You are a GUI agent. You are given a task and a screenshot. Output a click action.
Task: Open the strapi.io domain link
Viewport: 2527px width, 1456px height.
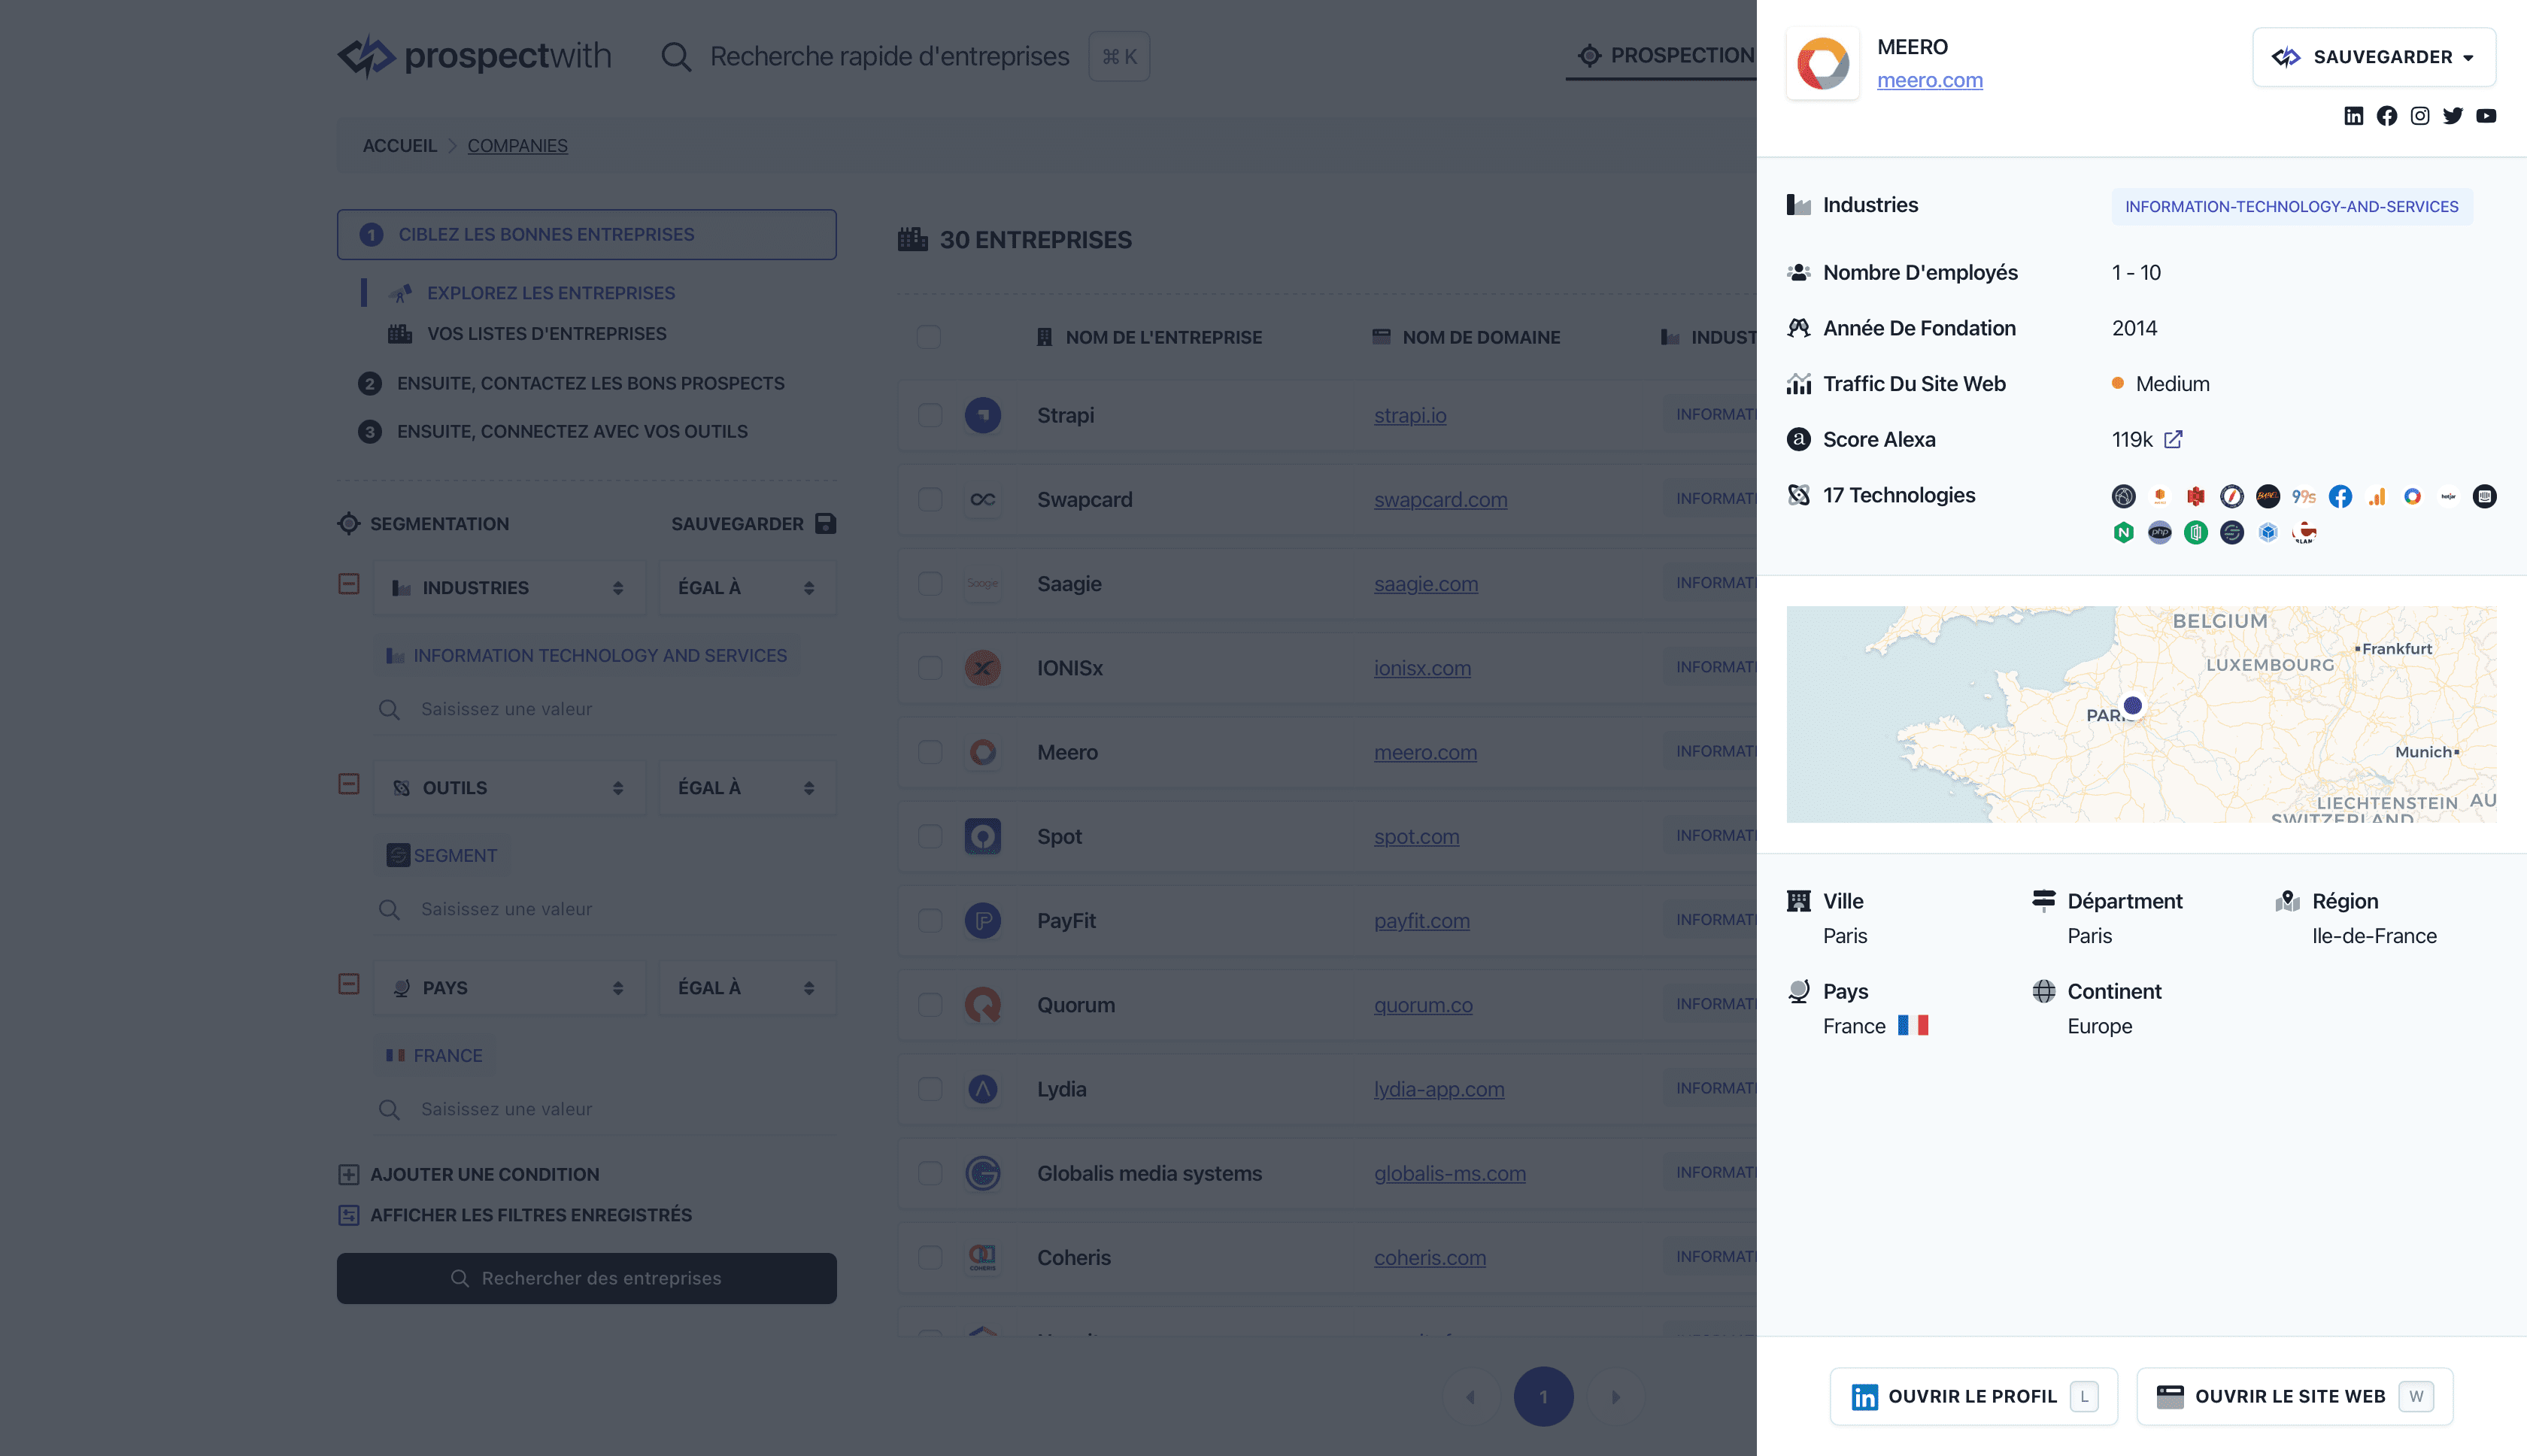pos(1409,415)
